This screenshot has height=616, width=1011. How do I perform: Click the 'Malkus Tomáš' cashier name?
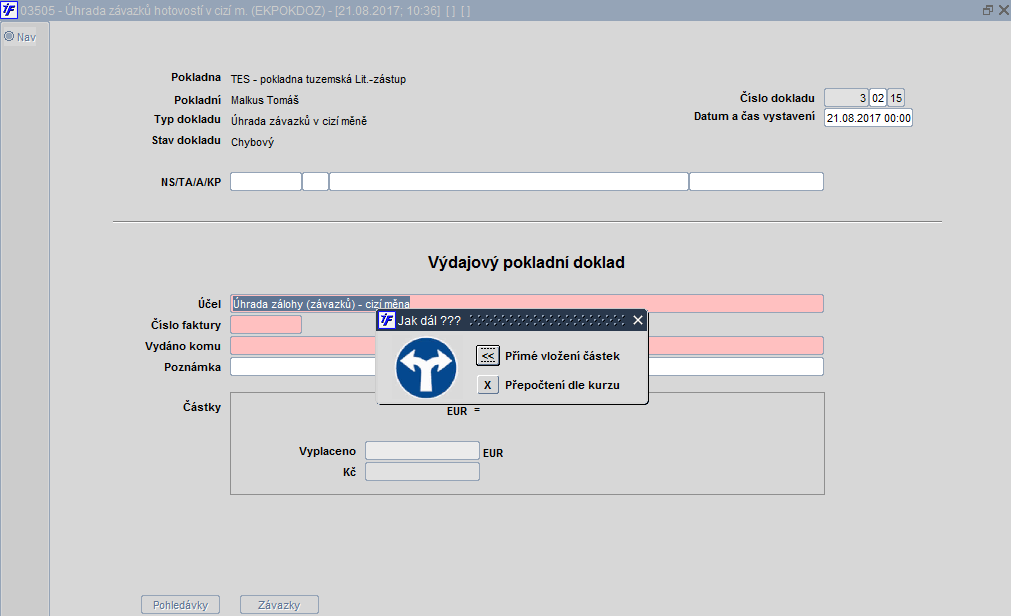(265, 100)
